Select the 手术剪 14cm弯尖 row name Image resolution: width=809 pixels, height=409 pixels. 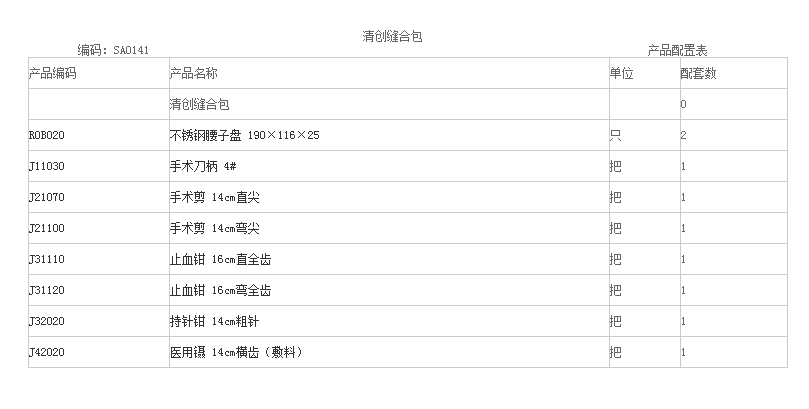coord(215,228)
